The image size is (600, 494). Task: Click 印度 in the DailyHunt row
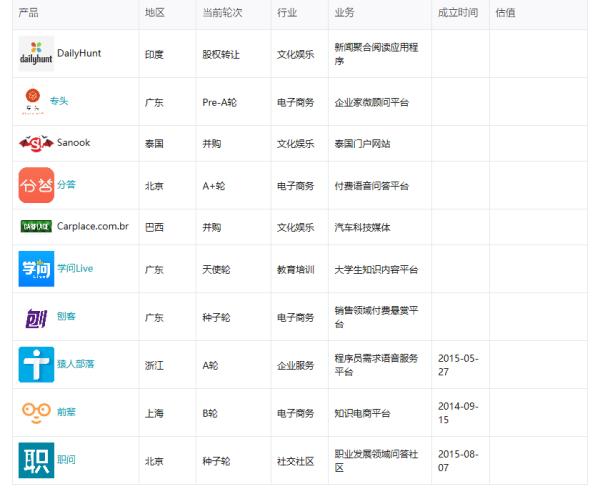pos(154,55)
